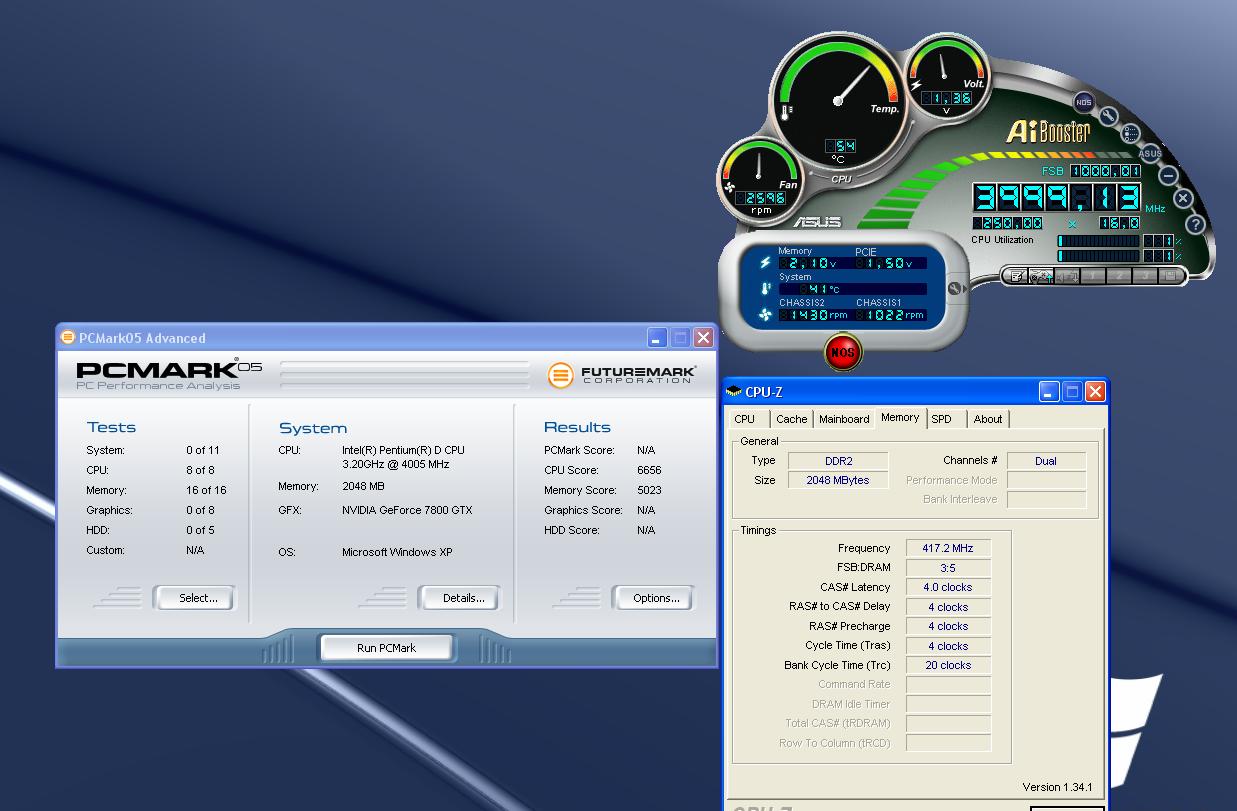1237x811 pixels.
Task: Click the 16.0 multiplier display
Action: click(x=1120, y=223)
